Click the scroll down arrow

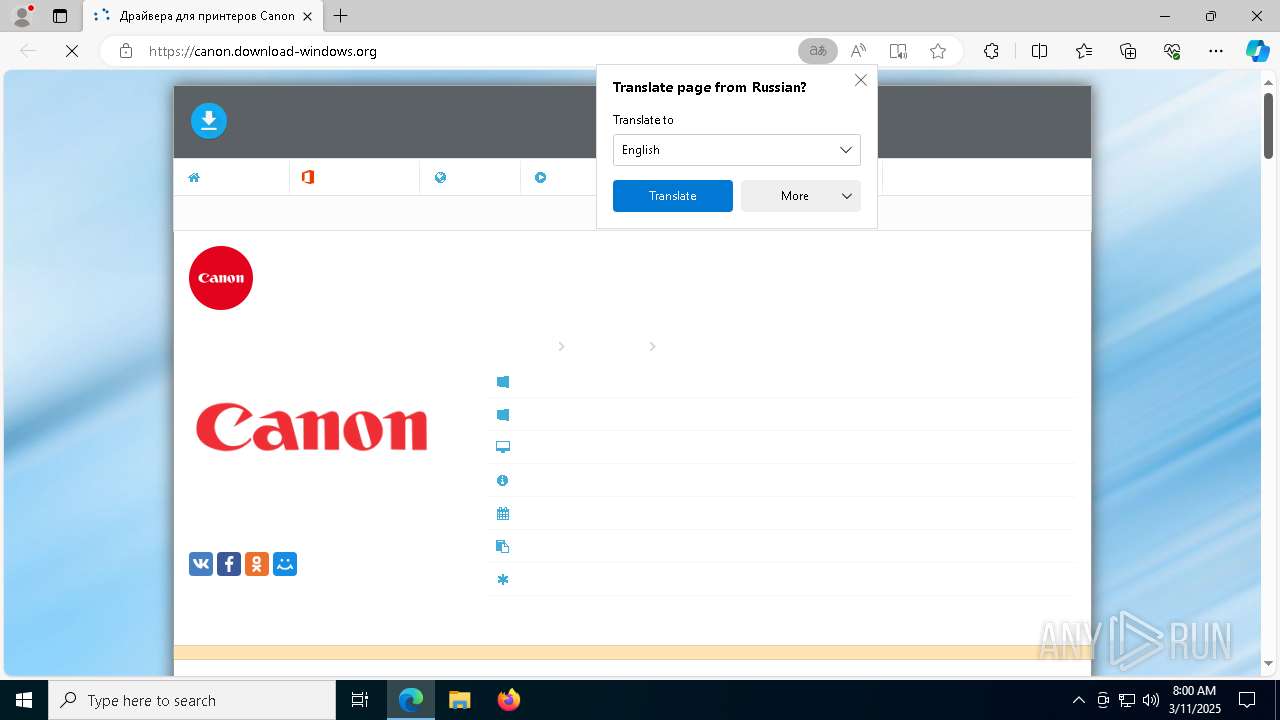click(1268, 663)
